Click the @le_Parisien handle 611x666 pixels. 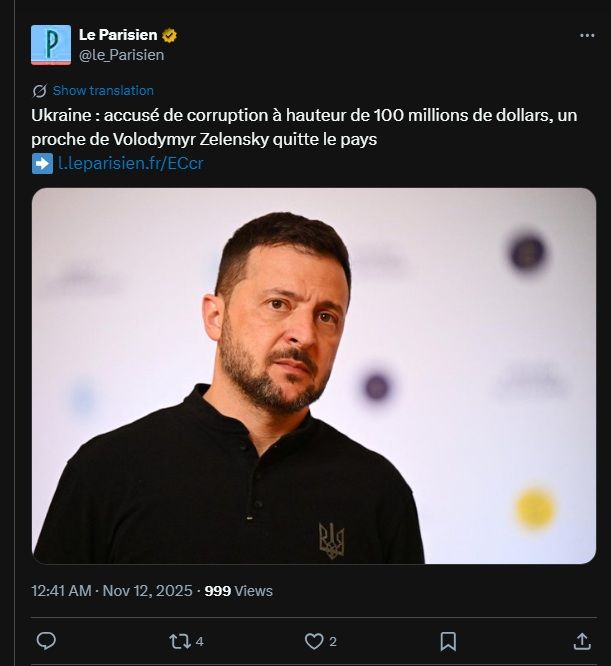(121, 55)
